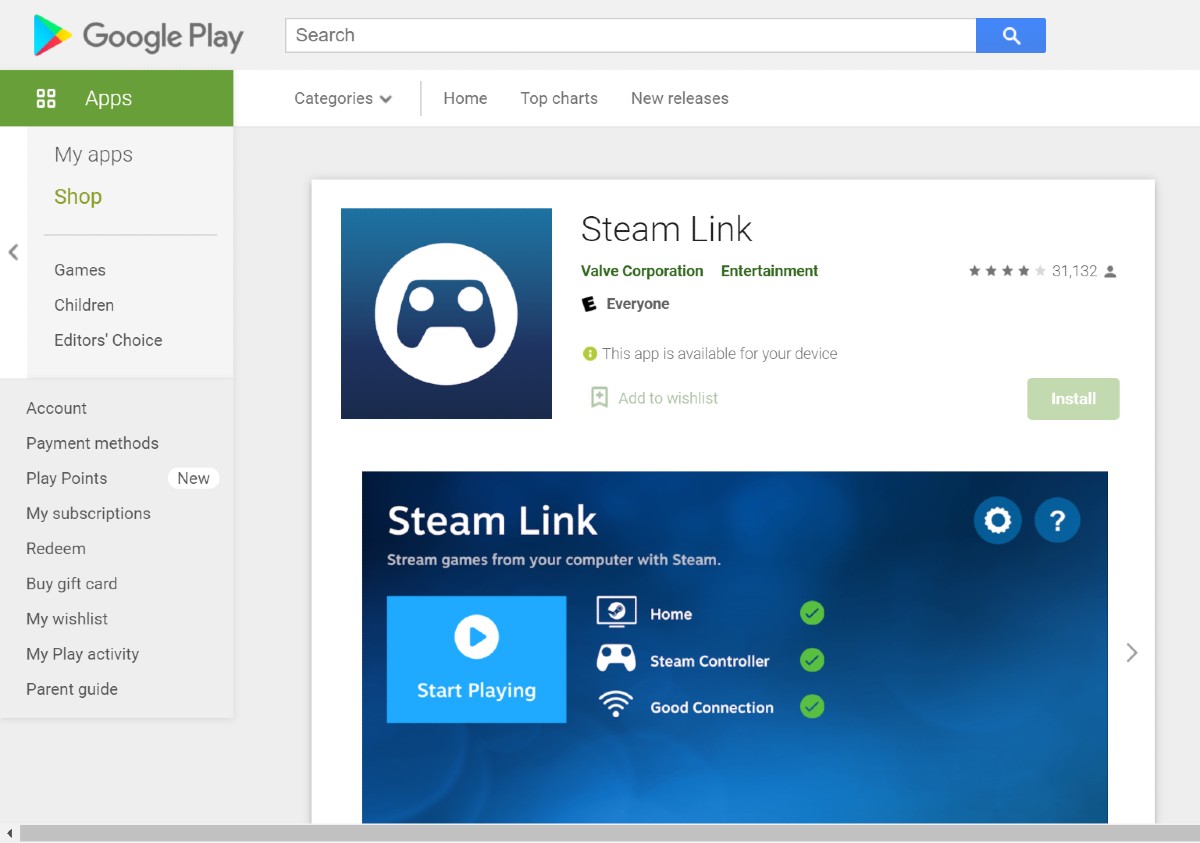Open My subscriptions

pyautogui.click(x=88, y=513)
